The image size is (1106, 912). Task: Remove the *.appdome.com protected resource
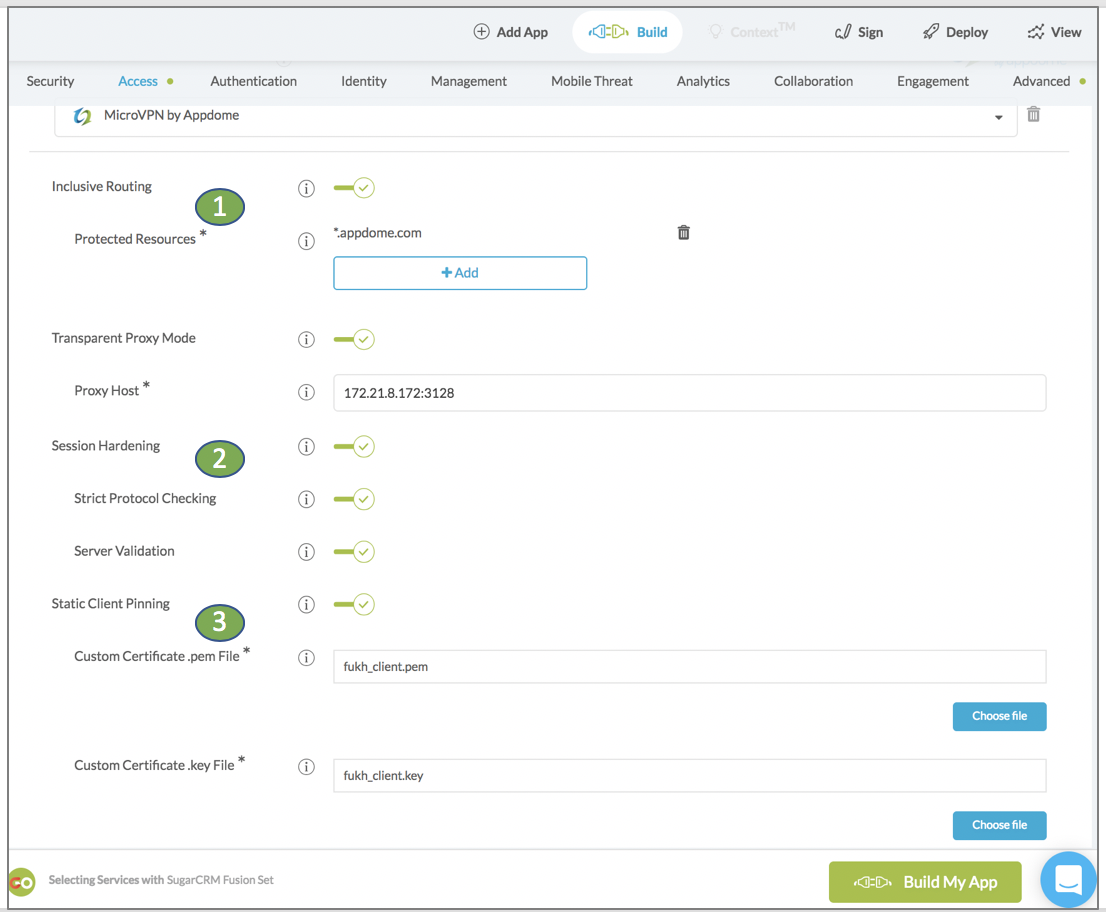[x=683, y=233]
